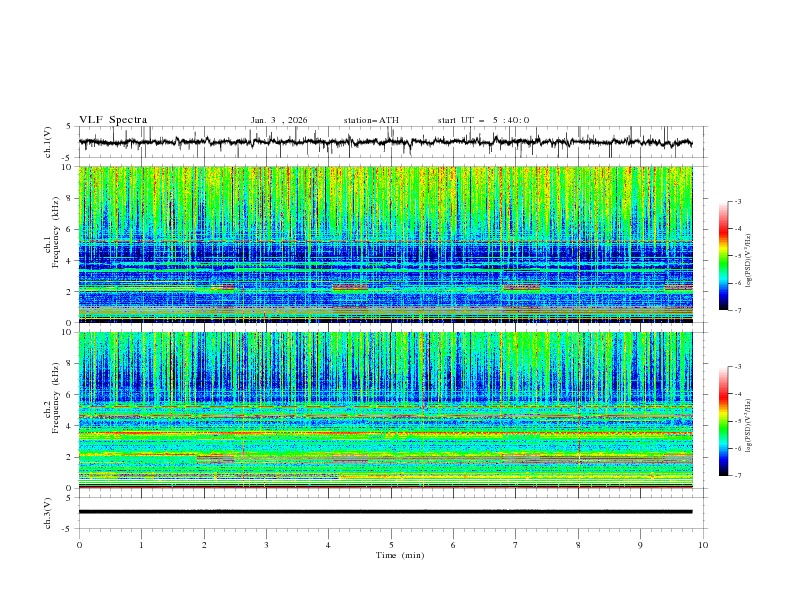
Task: Click the "4" minute tick label
Action: 329,545
